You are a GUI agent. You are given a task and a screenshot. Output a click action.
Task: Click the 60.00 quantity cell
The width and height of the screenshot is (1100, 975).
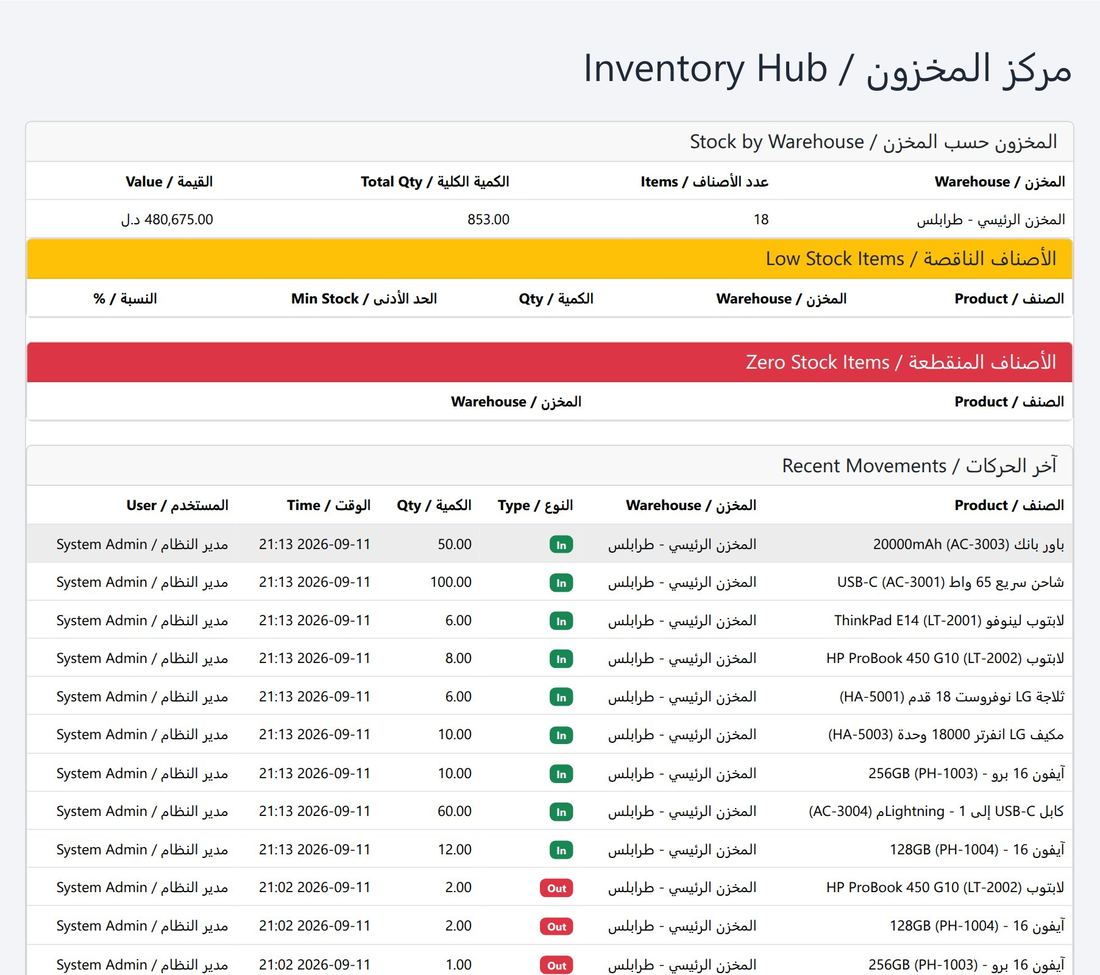click(455, 812)
